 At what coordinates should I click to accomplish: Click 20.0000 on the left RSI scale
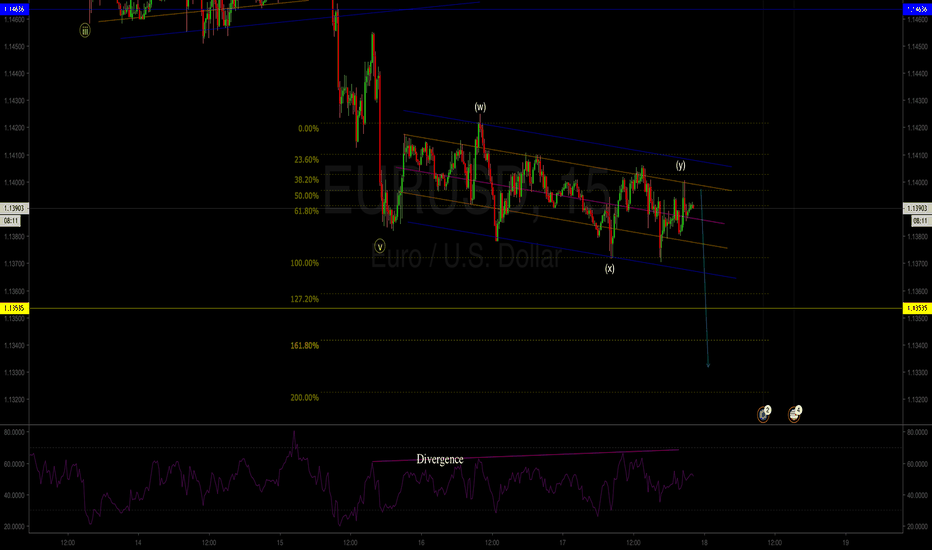coord(14,527)
